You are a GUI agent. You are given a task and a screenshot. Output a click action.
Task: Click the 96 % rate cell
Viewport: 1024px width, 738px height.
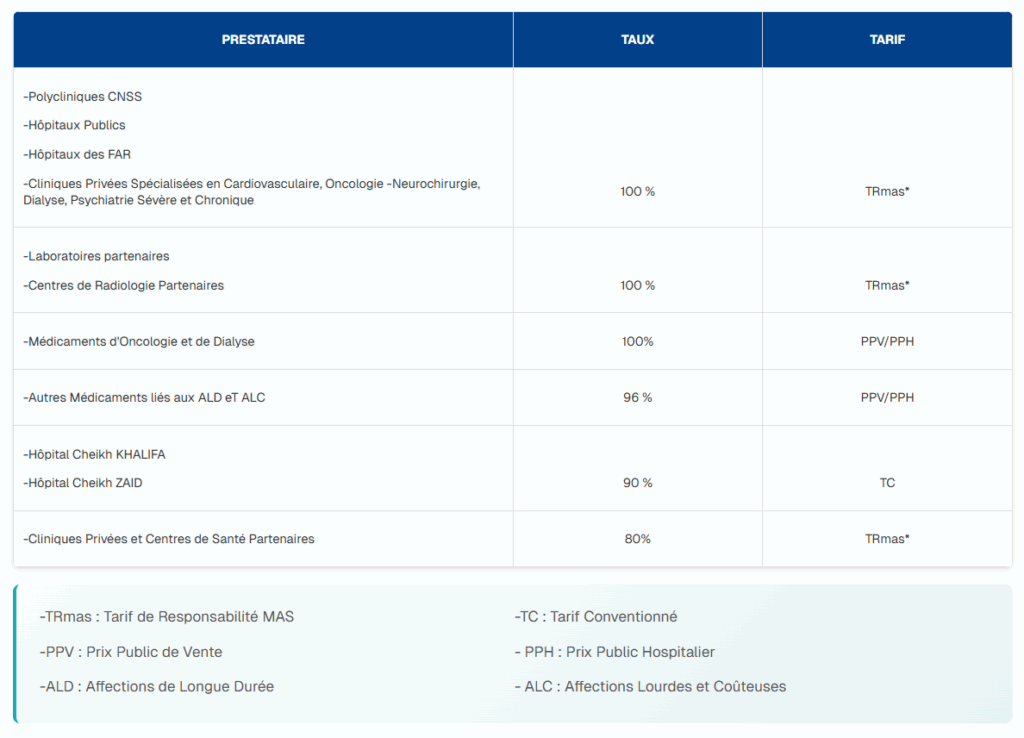pyautogui.click(x=637, y=398)
